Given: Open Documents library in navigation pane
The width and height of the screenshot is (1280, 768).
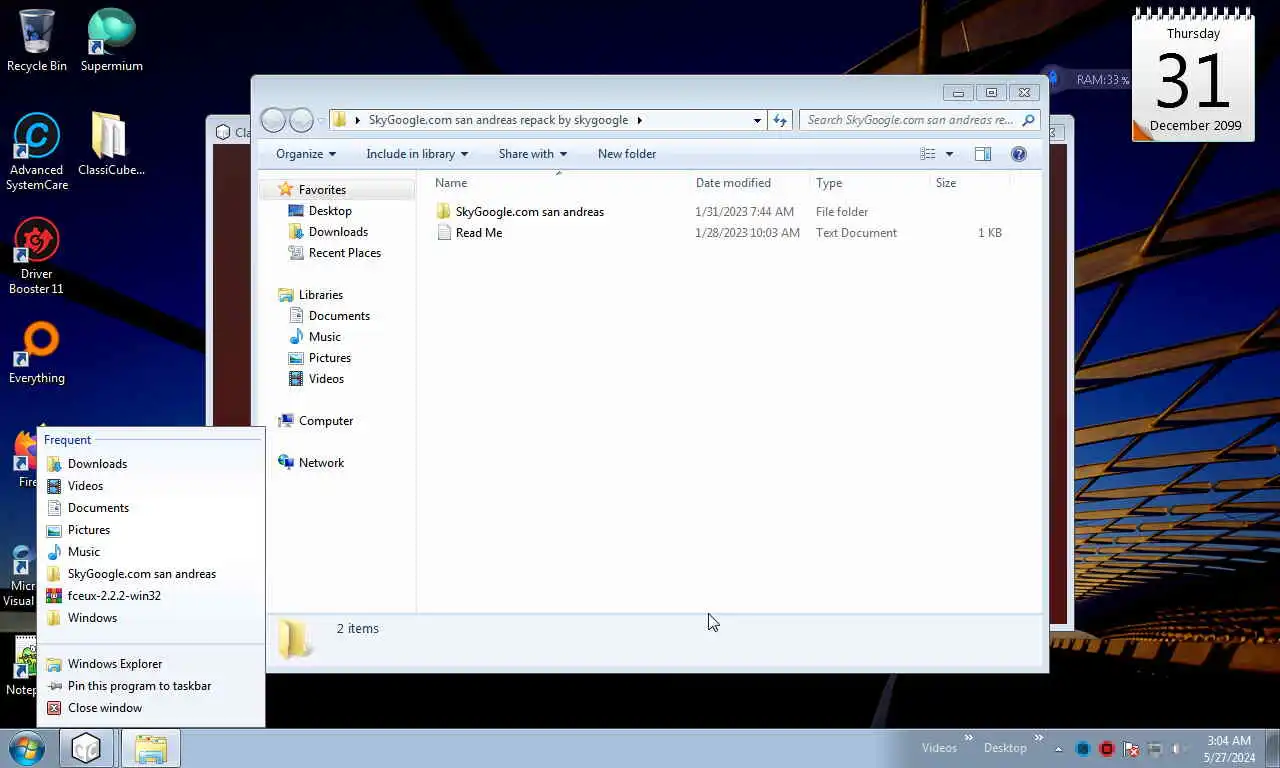Looking at the screenshot, I should point(339,316).
